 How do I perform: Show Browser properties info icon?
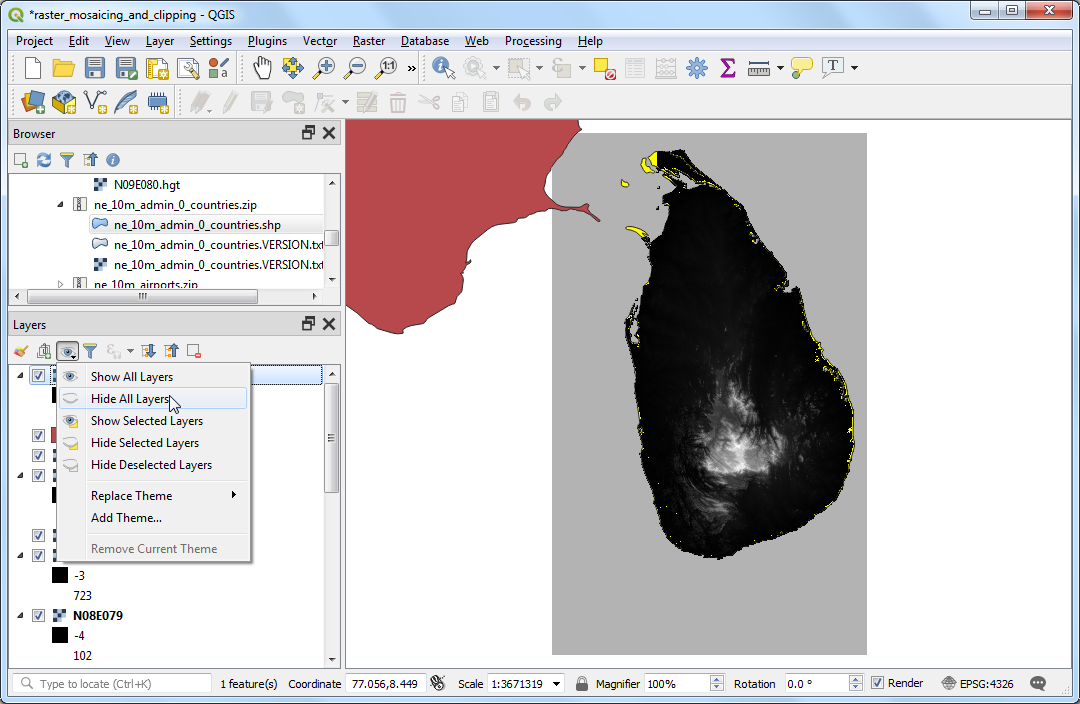click(x=113, y=160)
